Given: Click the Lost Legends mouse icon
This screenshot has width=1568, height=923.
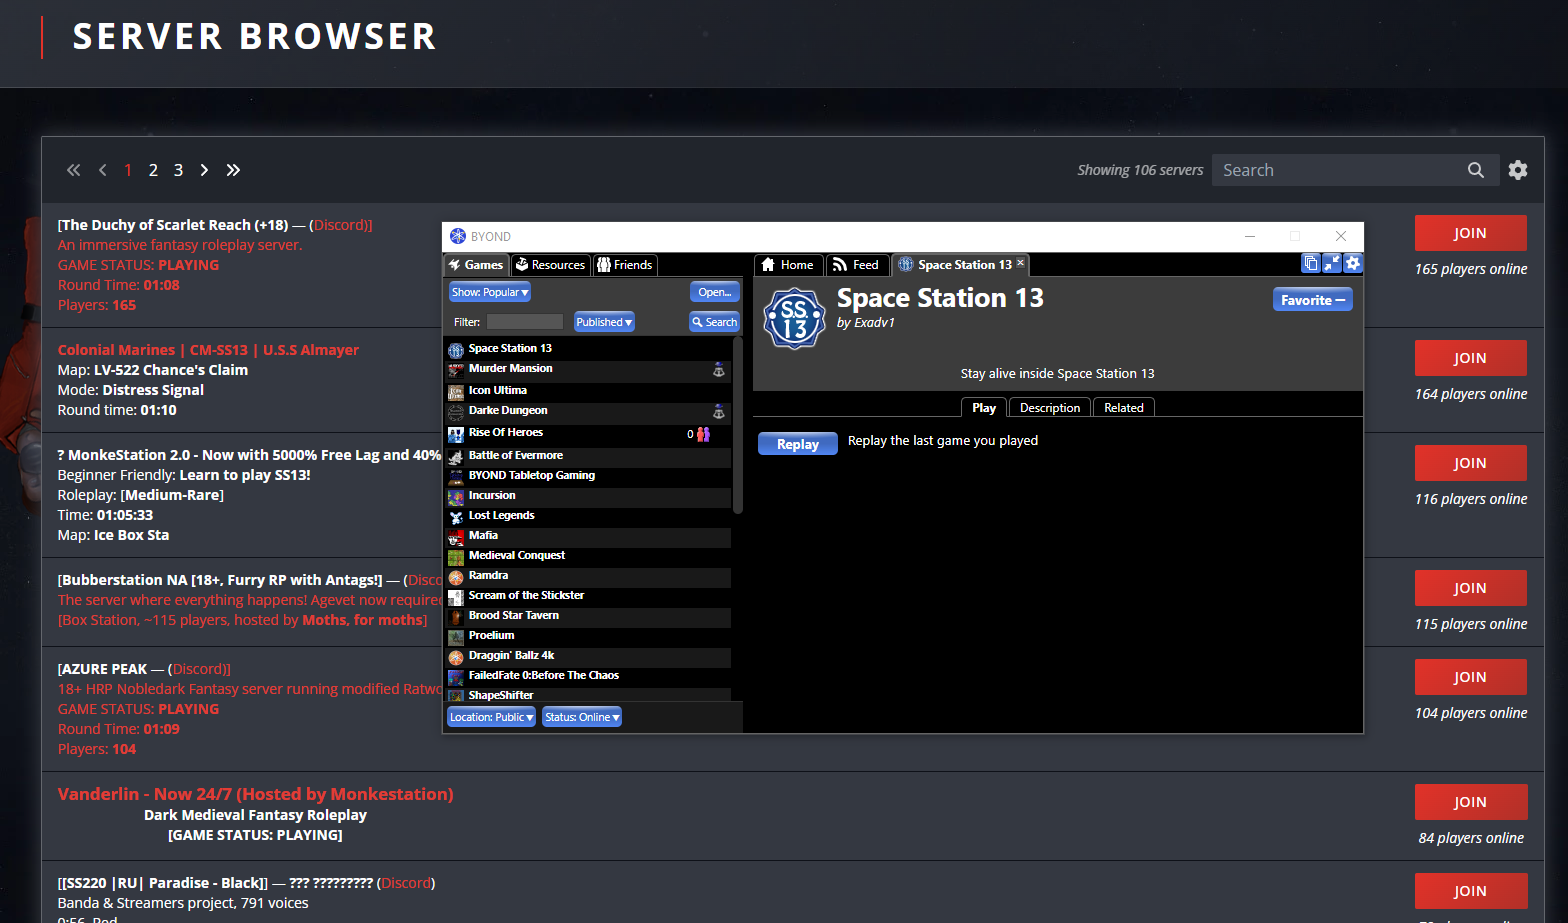Looking at the screenshot, I should pos(456,516).
